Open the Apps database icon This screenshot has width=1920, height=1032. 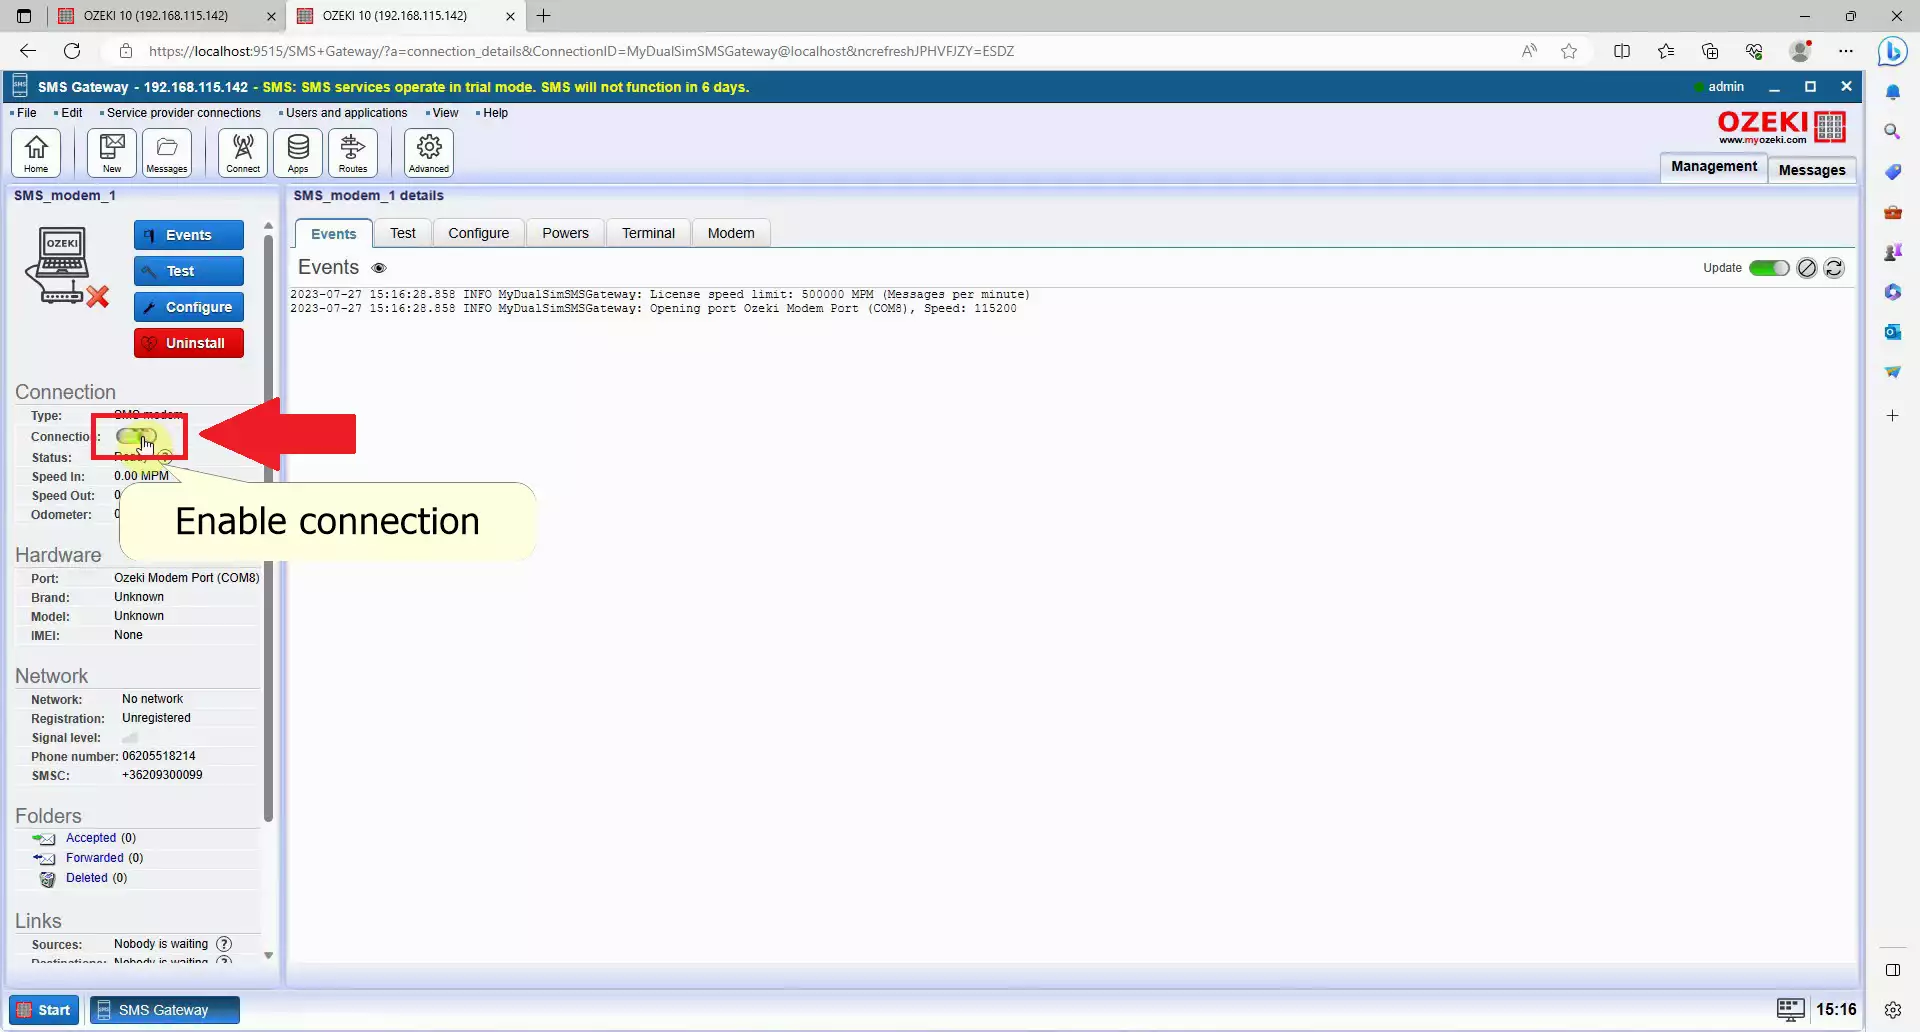coord(298,153)
